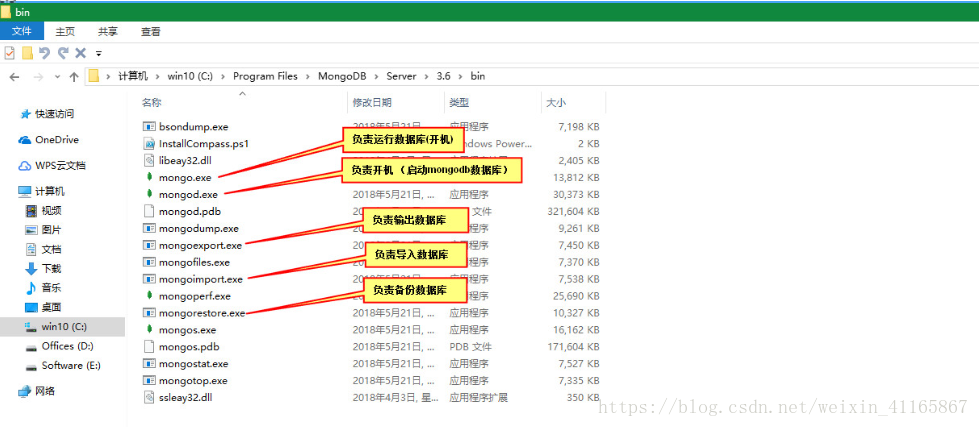Viewport: 979px width, 427px height.
Task: Click the mongoimport.exe file icon
Action: pos(149,279)
